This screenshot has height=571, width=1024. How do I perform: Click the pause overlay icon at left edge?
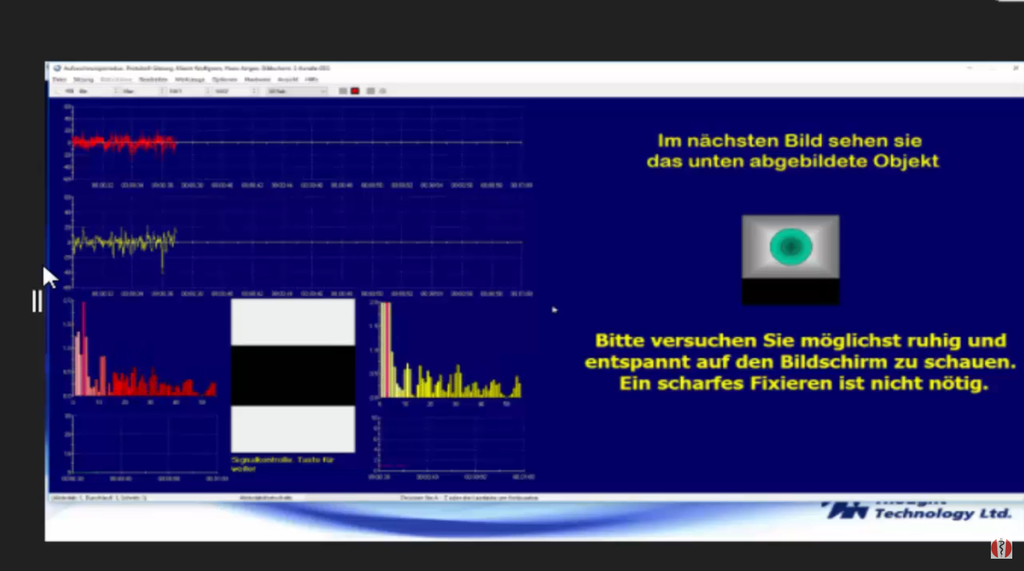37,301
